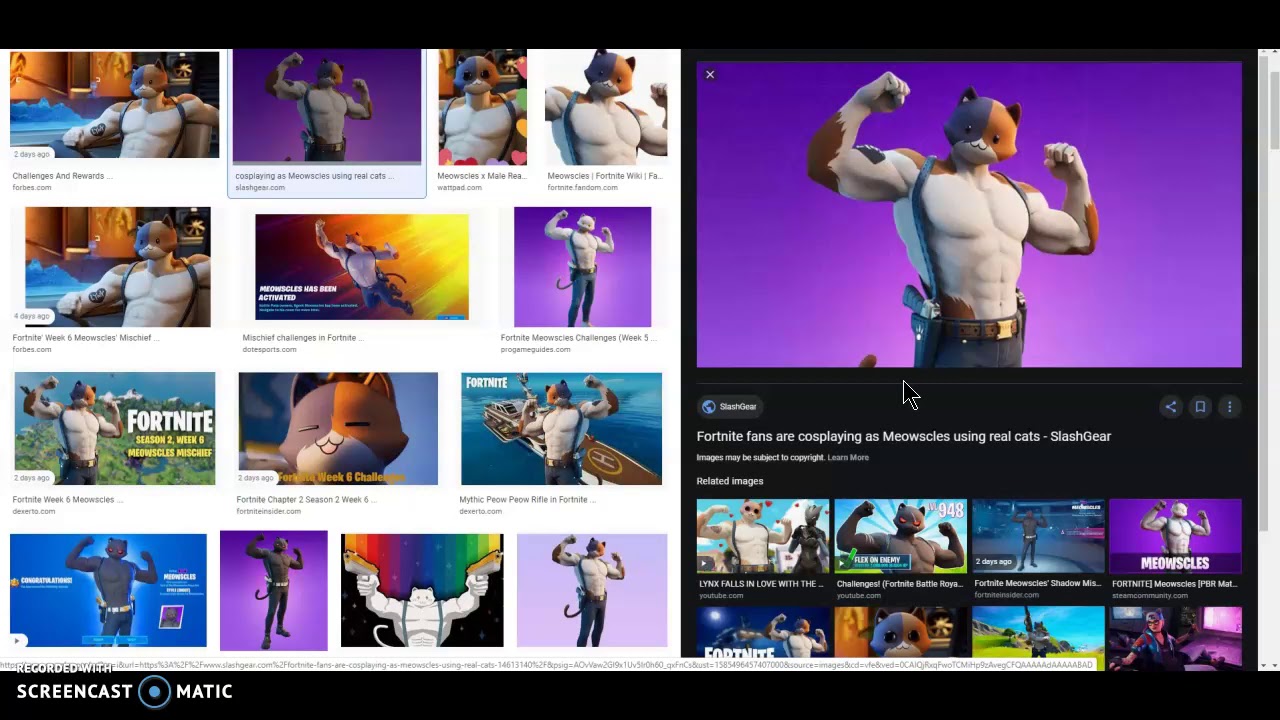Image resolution: width=1280 pixels, height=720 pixels.
Task: Open related image LYNX FALLS IN LOVE
Action: 762,536
